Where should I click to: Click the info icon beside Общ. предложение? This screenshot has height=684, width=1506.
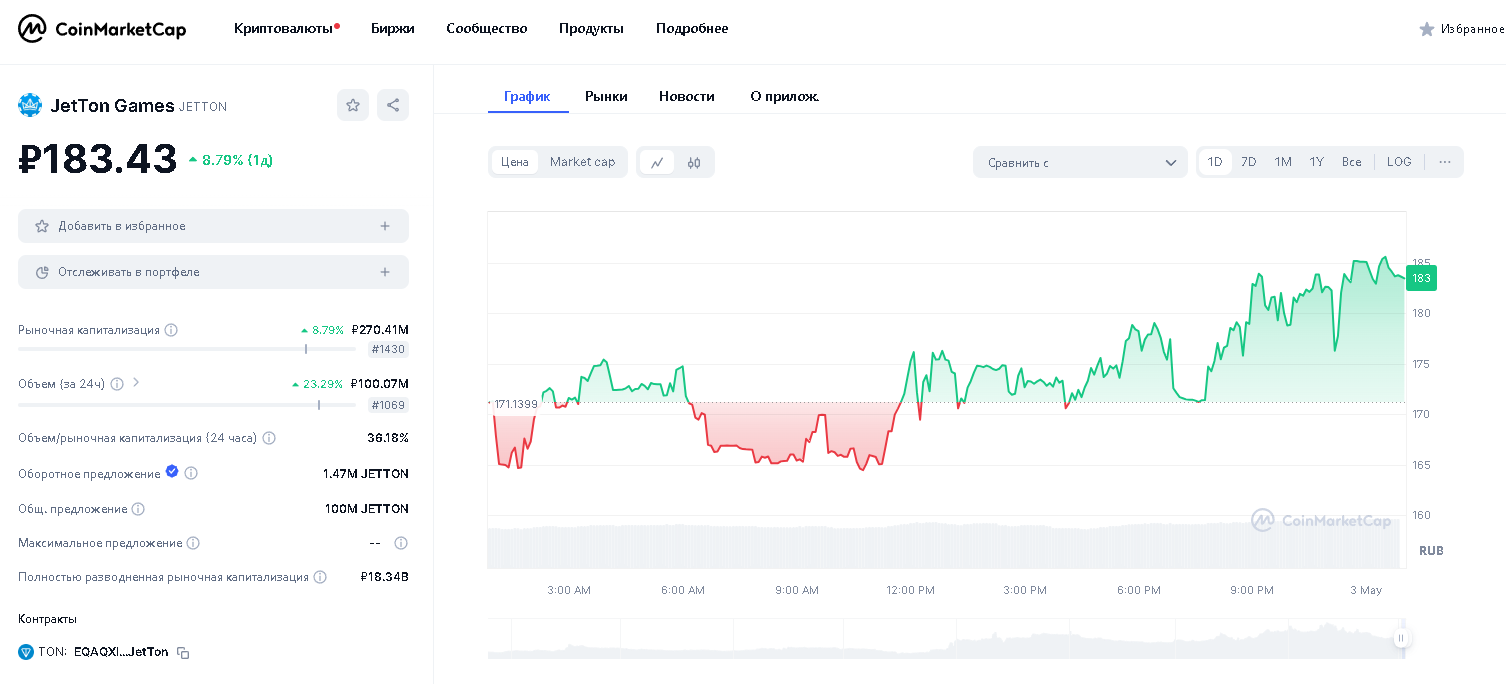coord(138,509)
